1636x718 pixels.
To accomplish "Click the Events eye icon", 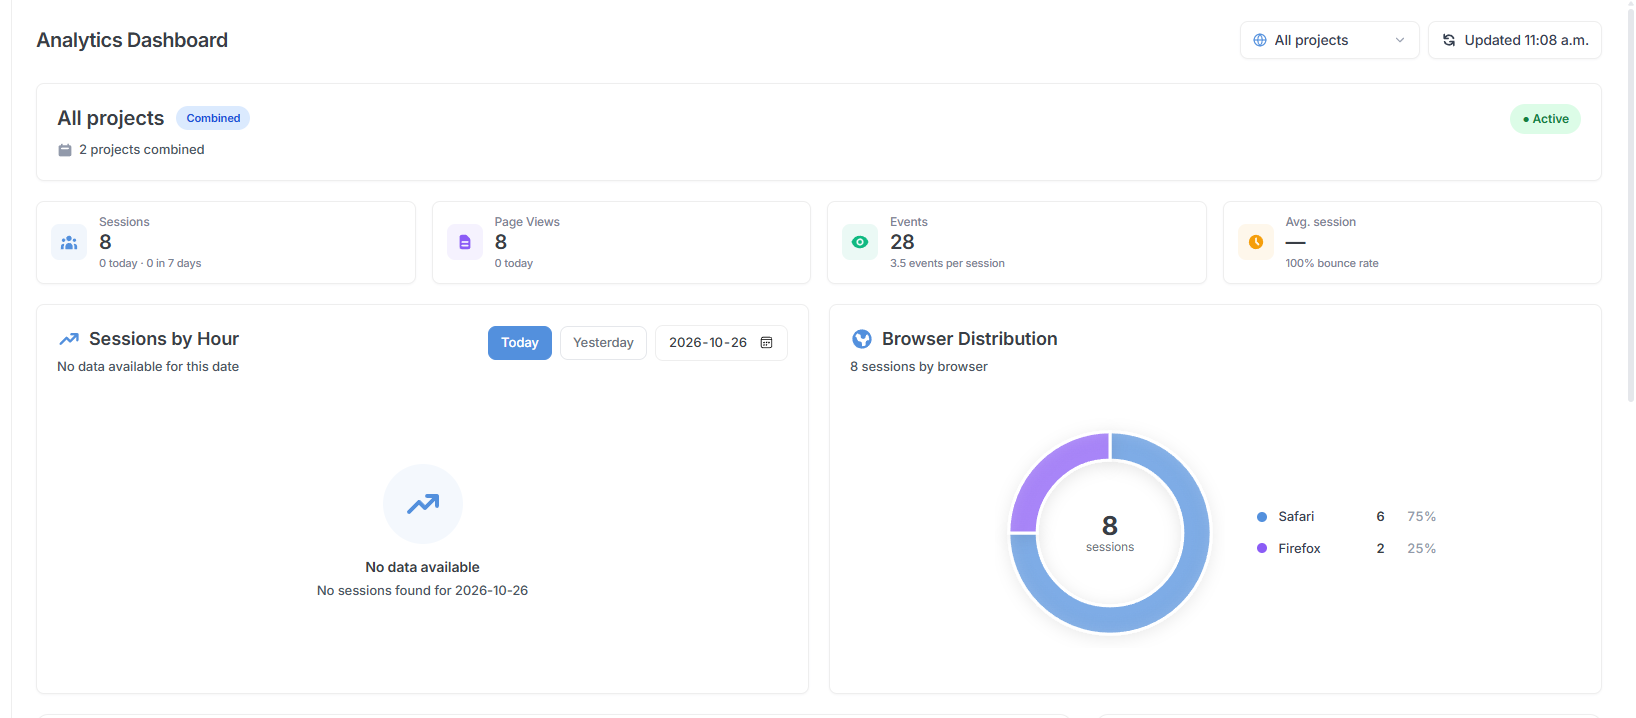I will tap(860, 242).
